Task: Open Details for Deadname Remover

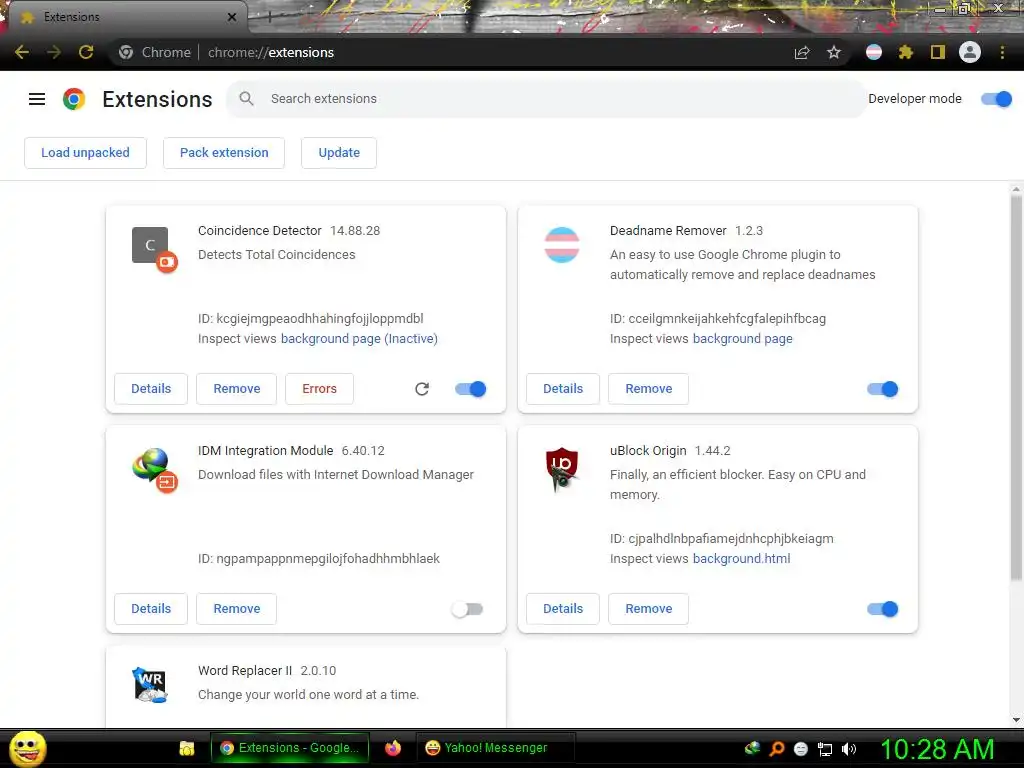Action: pyautogui.click(x=563, y=389)
